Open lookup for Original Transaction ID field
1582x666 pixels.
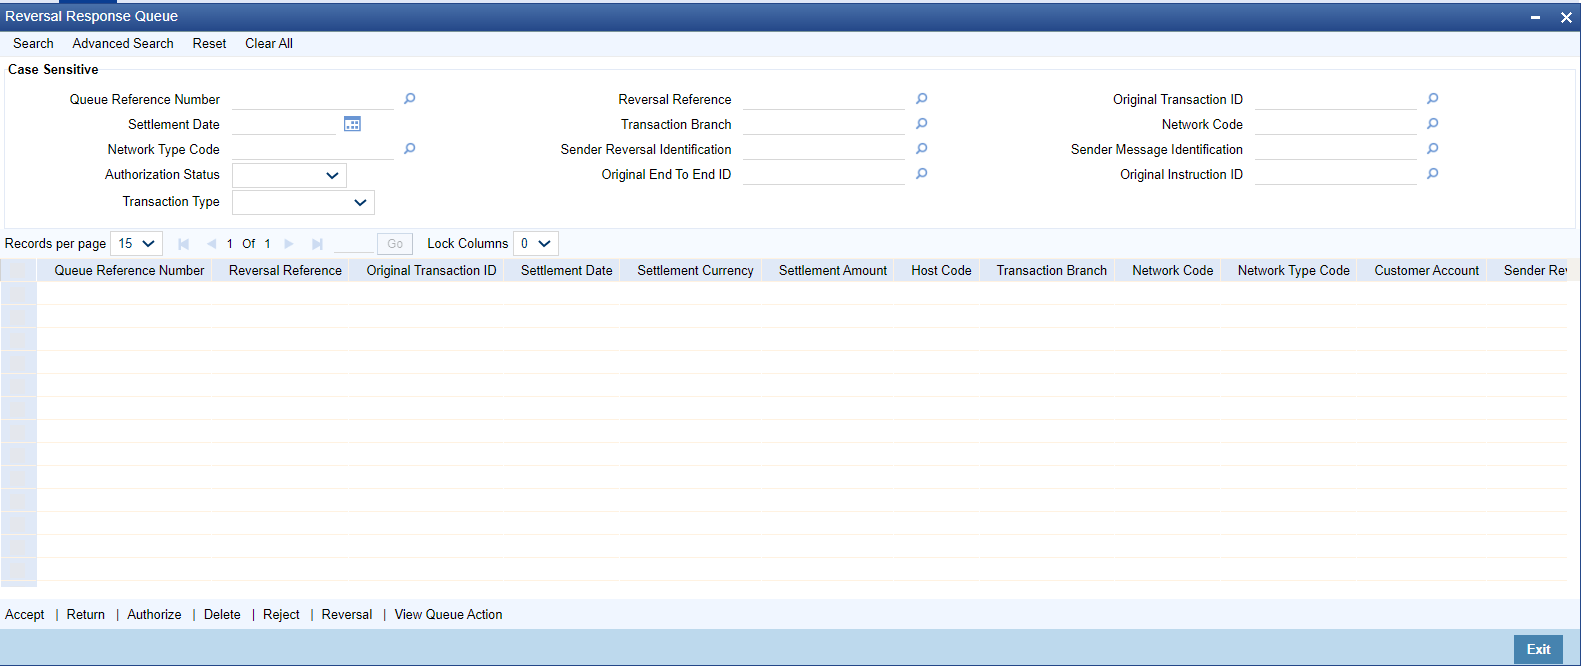(1432, 99)
